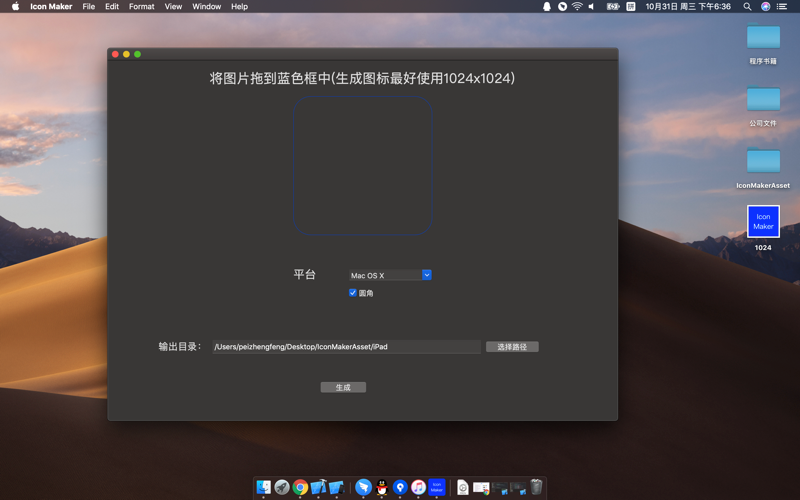Click the blue image drop box
This screenshot has height=500, width=800.
[363, 165]
